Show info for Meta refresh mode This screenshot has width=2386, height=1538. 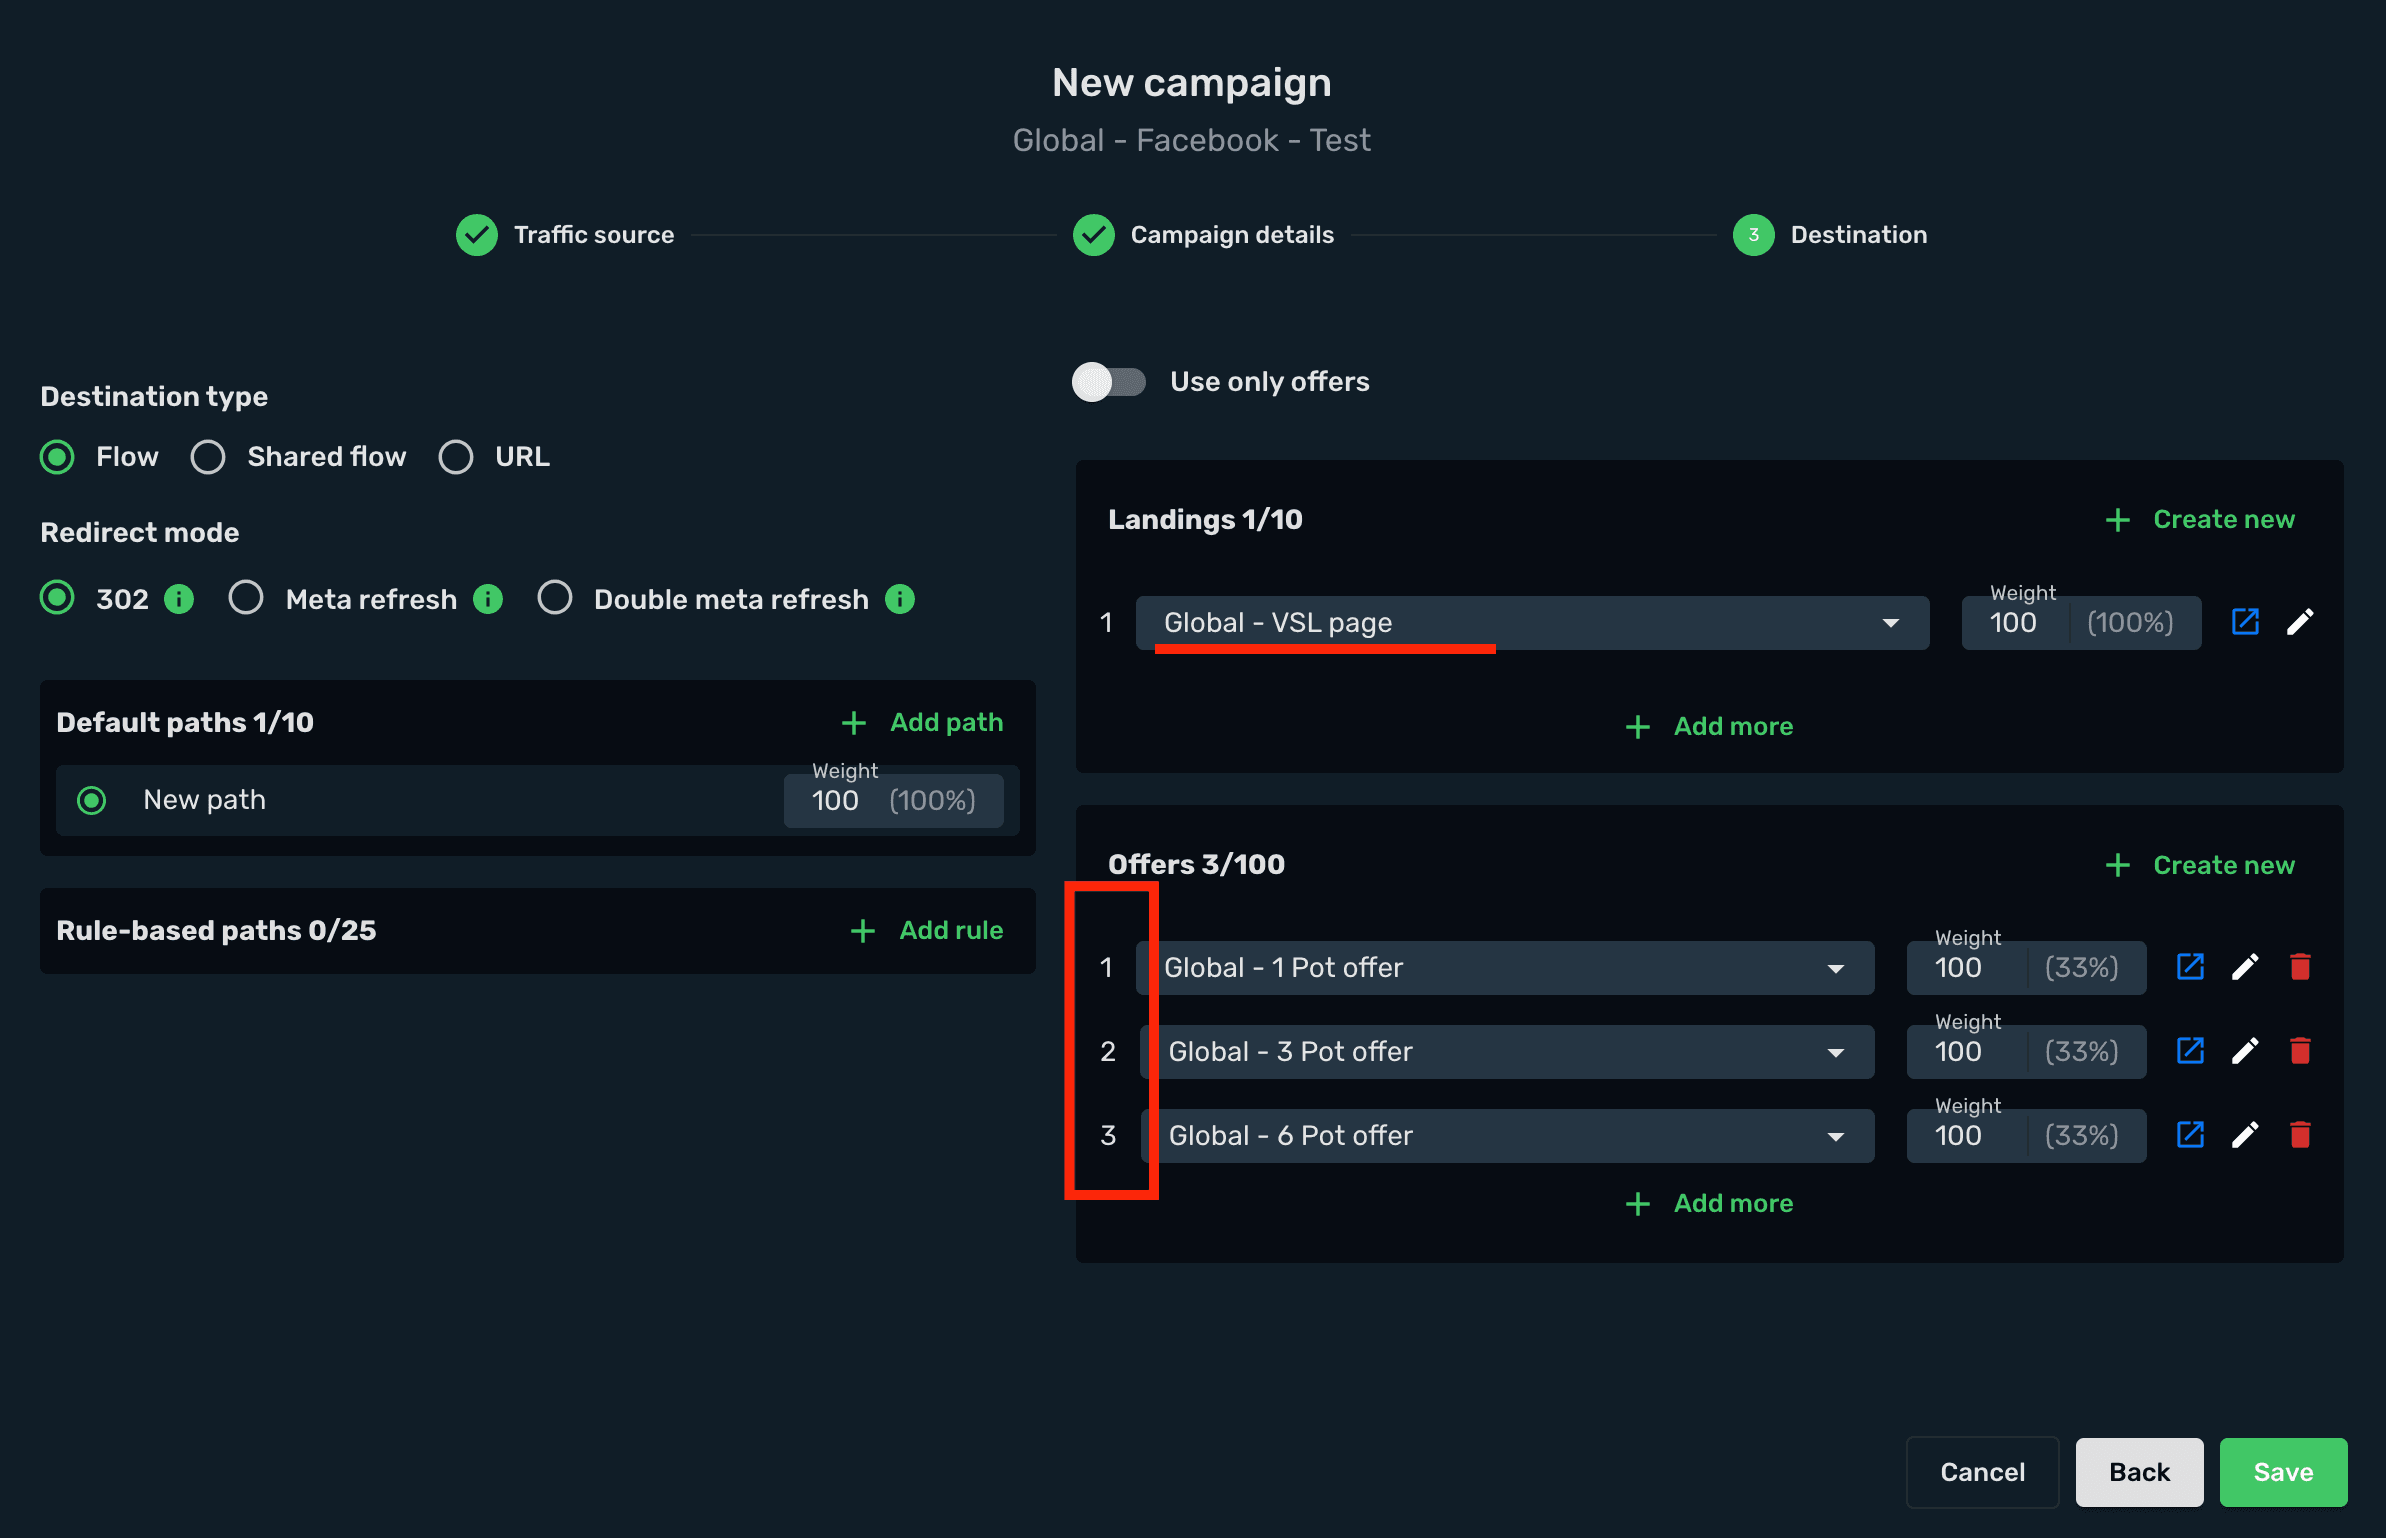coord(488,599)
